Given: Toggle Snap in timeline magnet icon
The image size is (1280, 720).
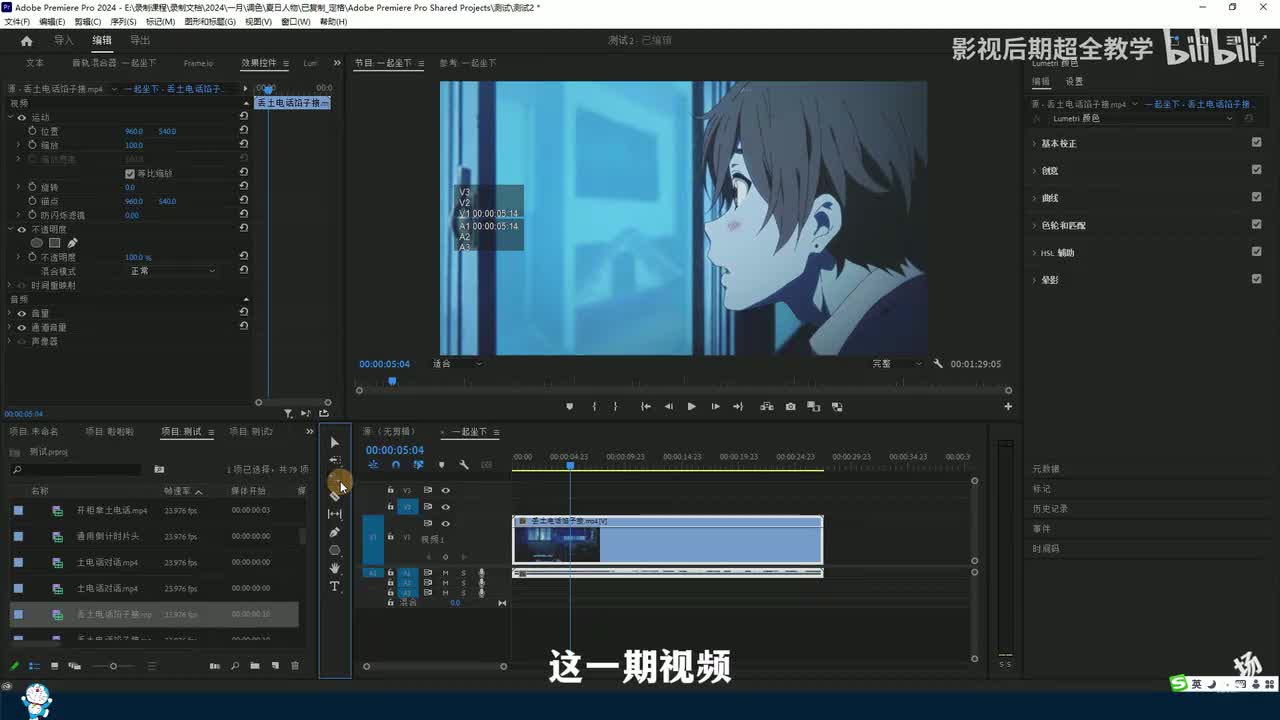Looking at the screenshot, I should 396,465.
